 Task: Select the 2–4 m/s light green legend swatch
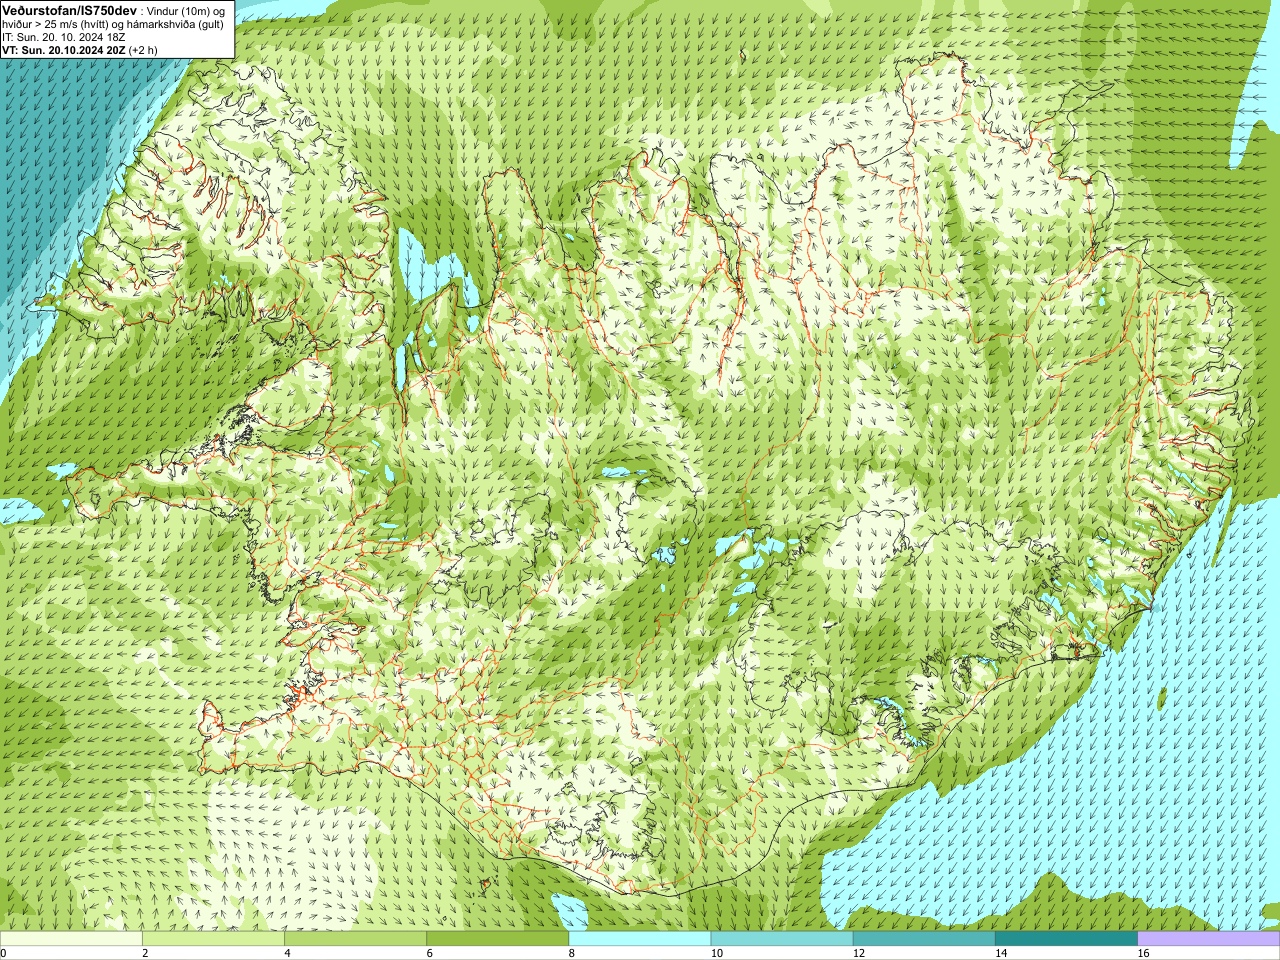click(213, 939)
